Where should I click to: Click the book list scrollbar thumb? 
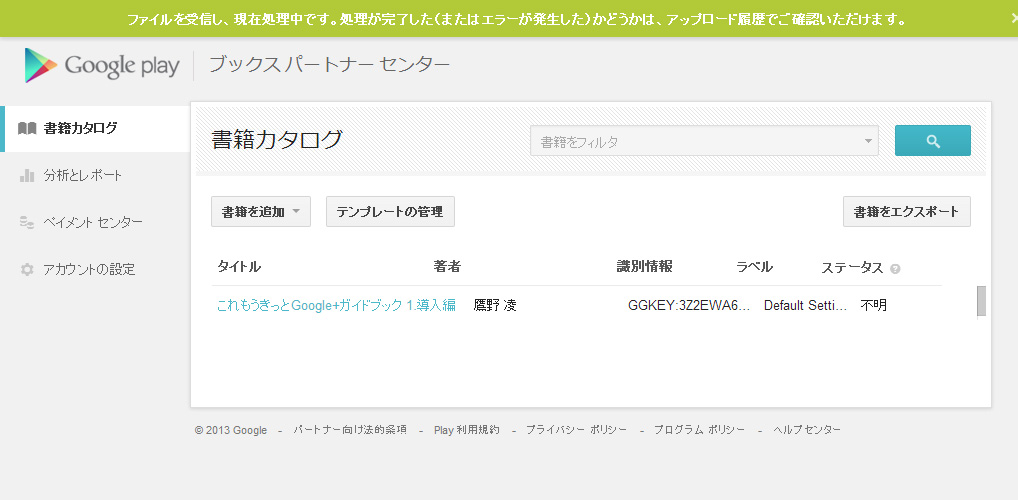[x=981, y=301]
